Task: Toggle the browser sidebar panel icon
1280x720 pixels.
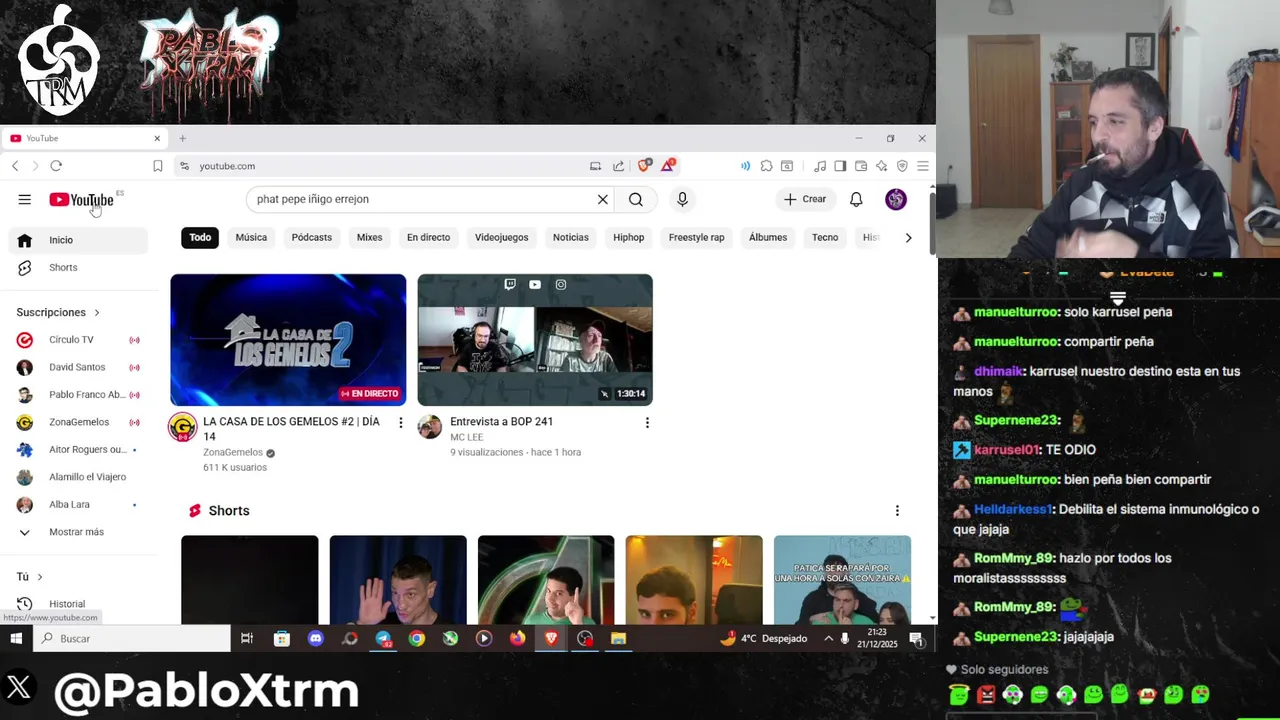Action: [x=840, y=166]
